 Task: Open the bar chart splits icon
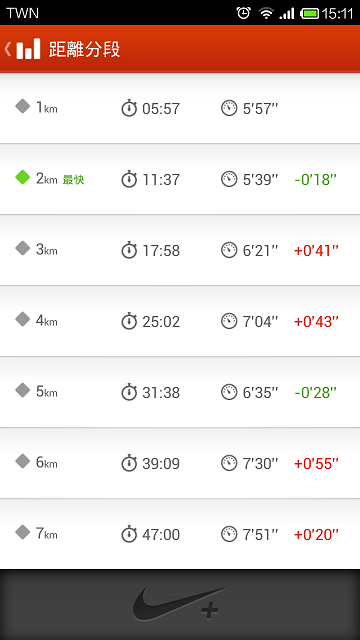pyautogui.click(x=29, y=49)
